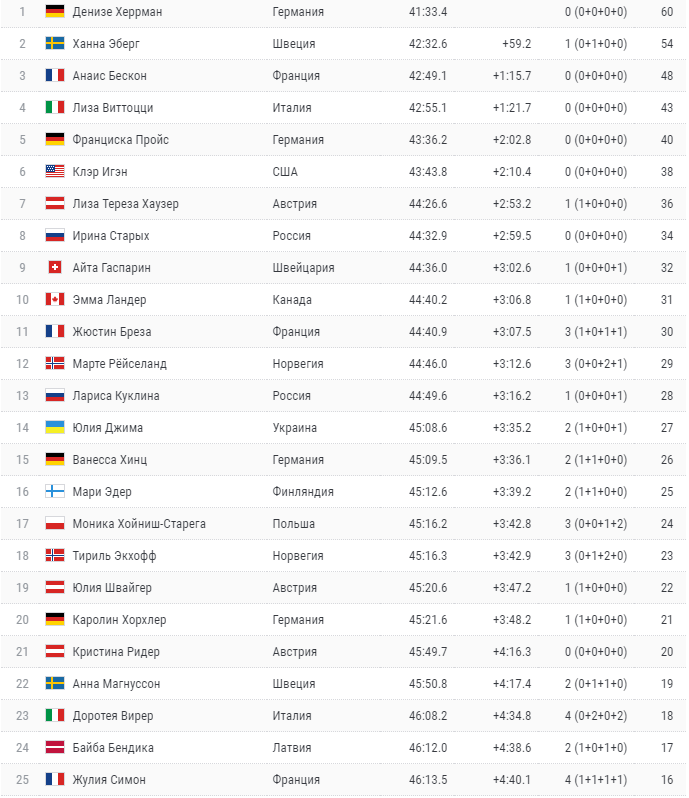
Task: Open athlete name Анаис Бескон
Action: [109, 76]
